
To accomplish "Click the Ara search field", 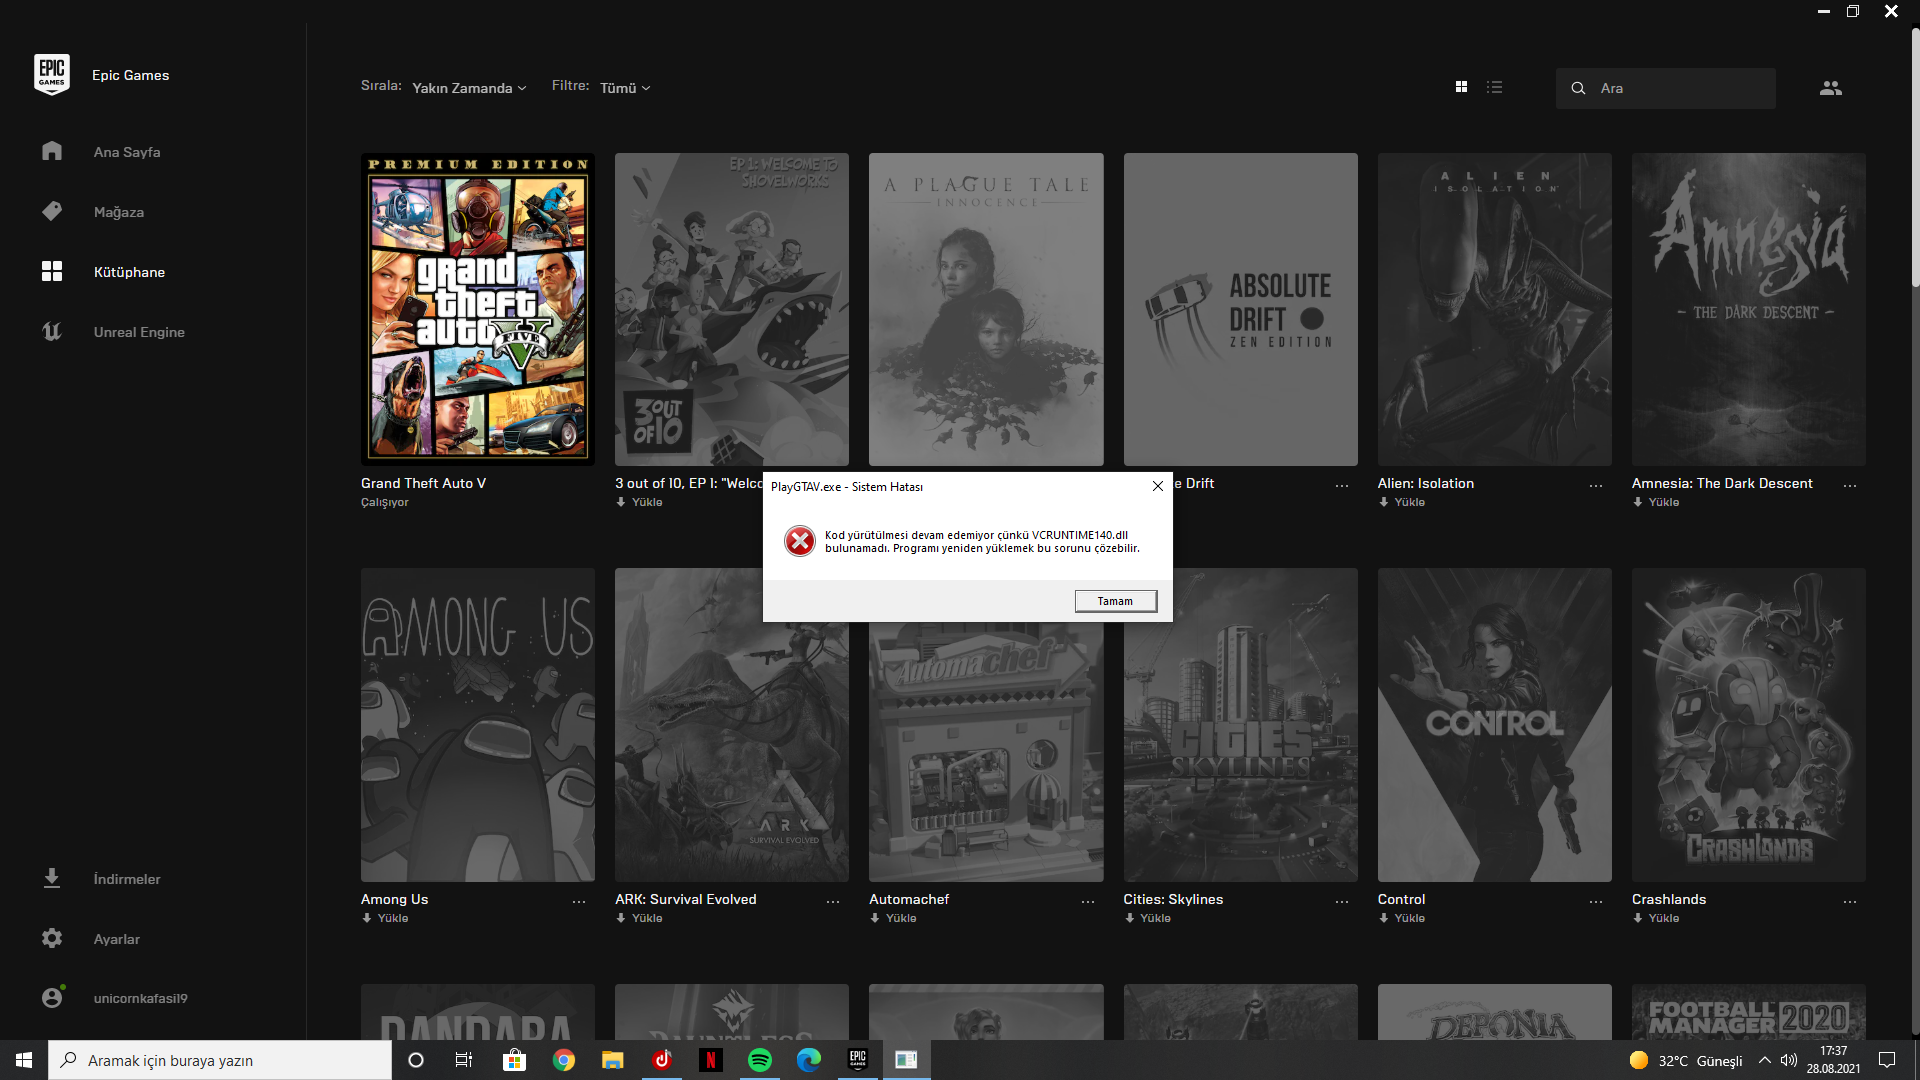I will click(1666, 88).
